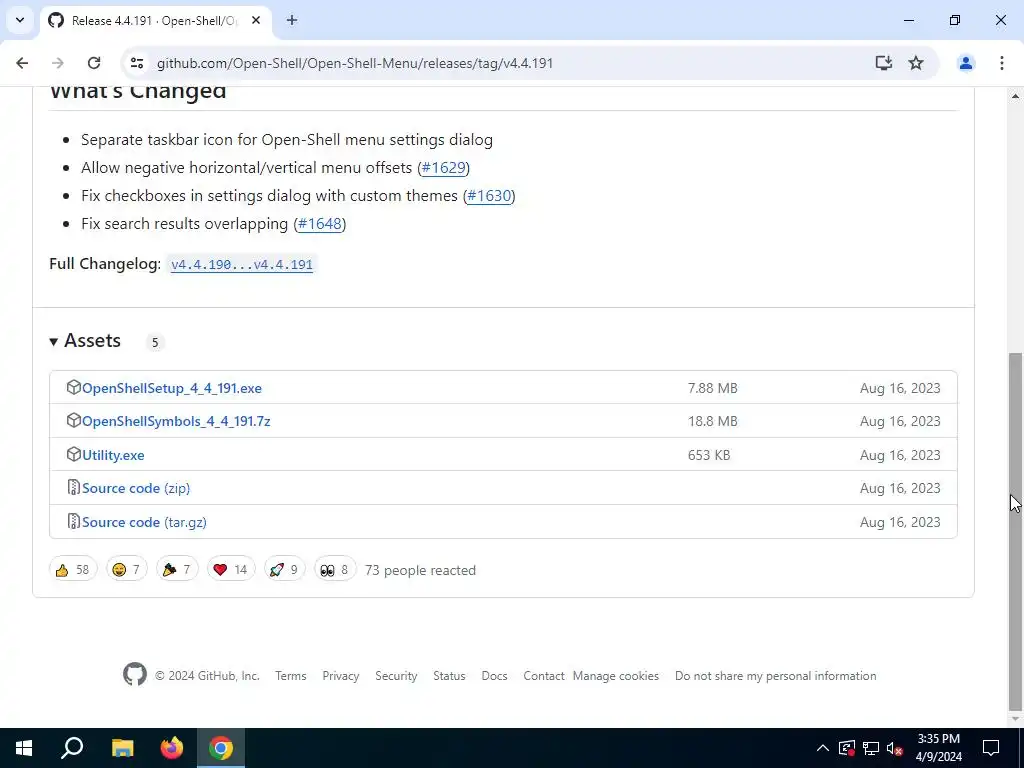
Task: Open the Chrome profile avatar
Action: pyautogui.click(x=966, y=63)
